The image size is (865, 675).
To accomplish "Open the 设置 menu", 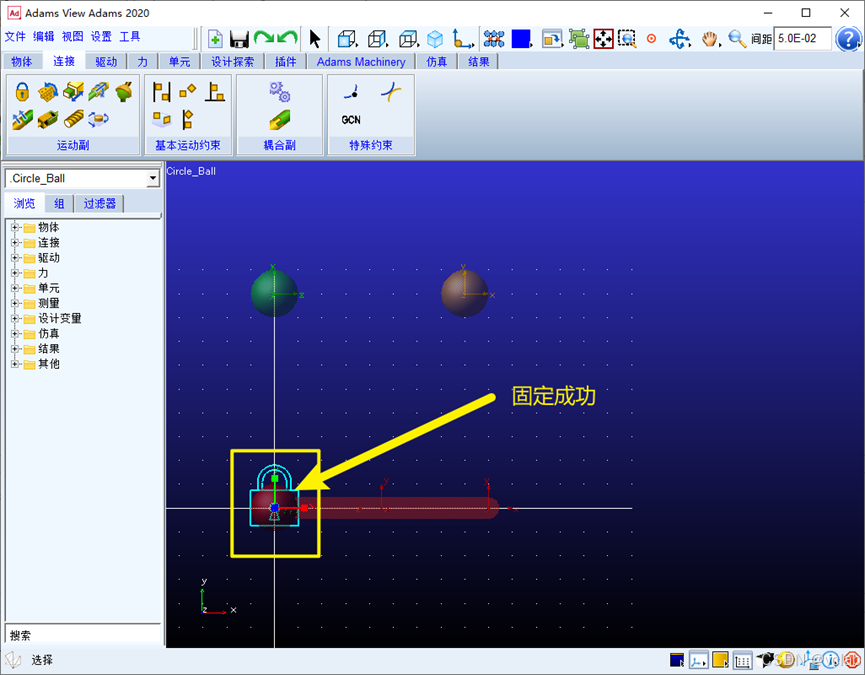I will [x=101, y=36].
